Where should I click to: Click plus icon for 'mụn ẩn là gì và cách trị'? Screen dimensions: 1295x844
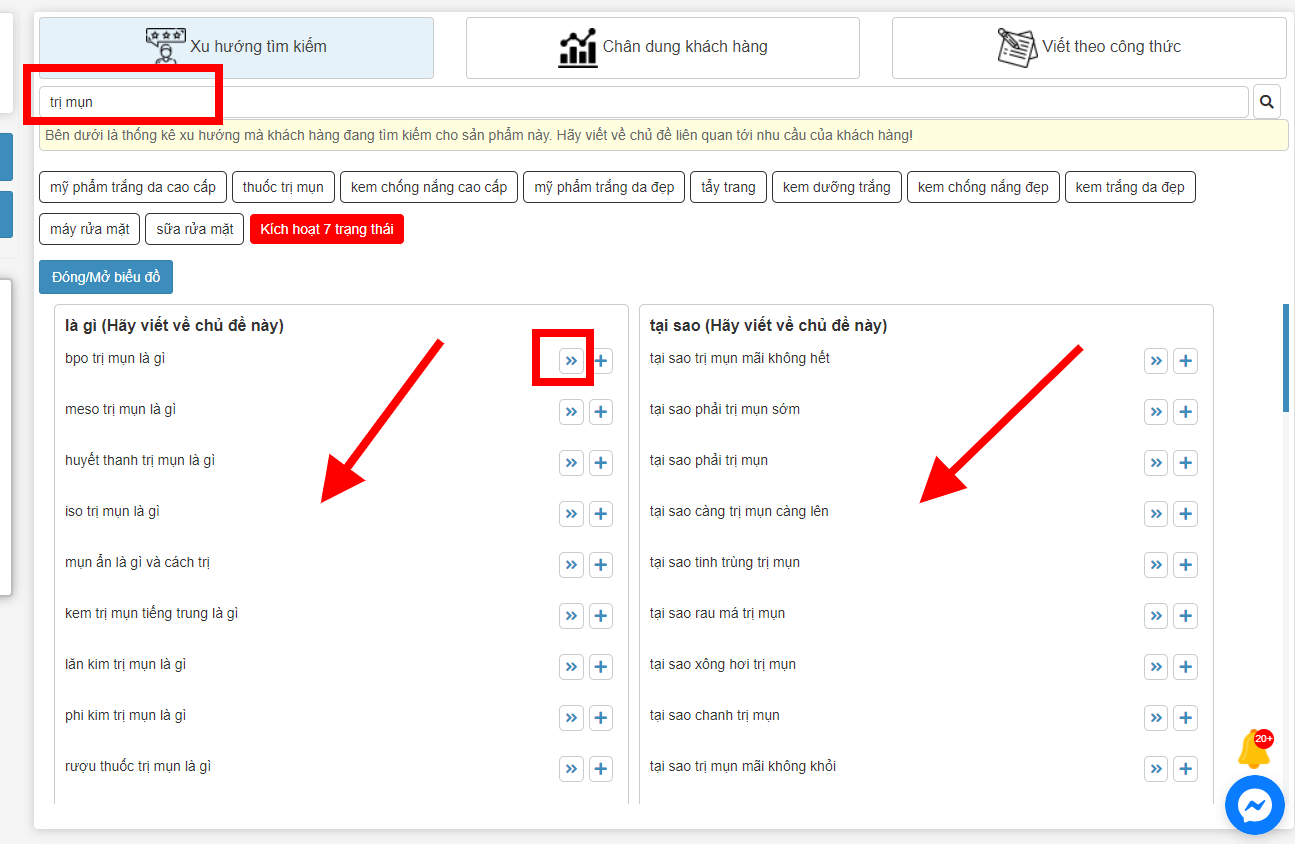coord(601,565)
